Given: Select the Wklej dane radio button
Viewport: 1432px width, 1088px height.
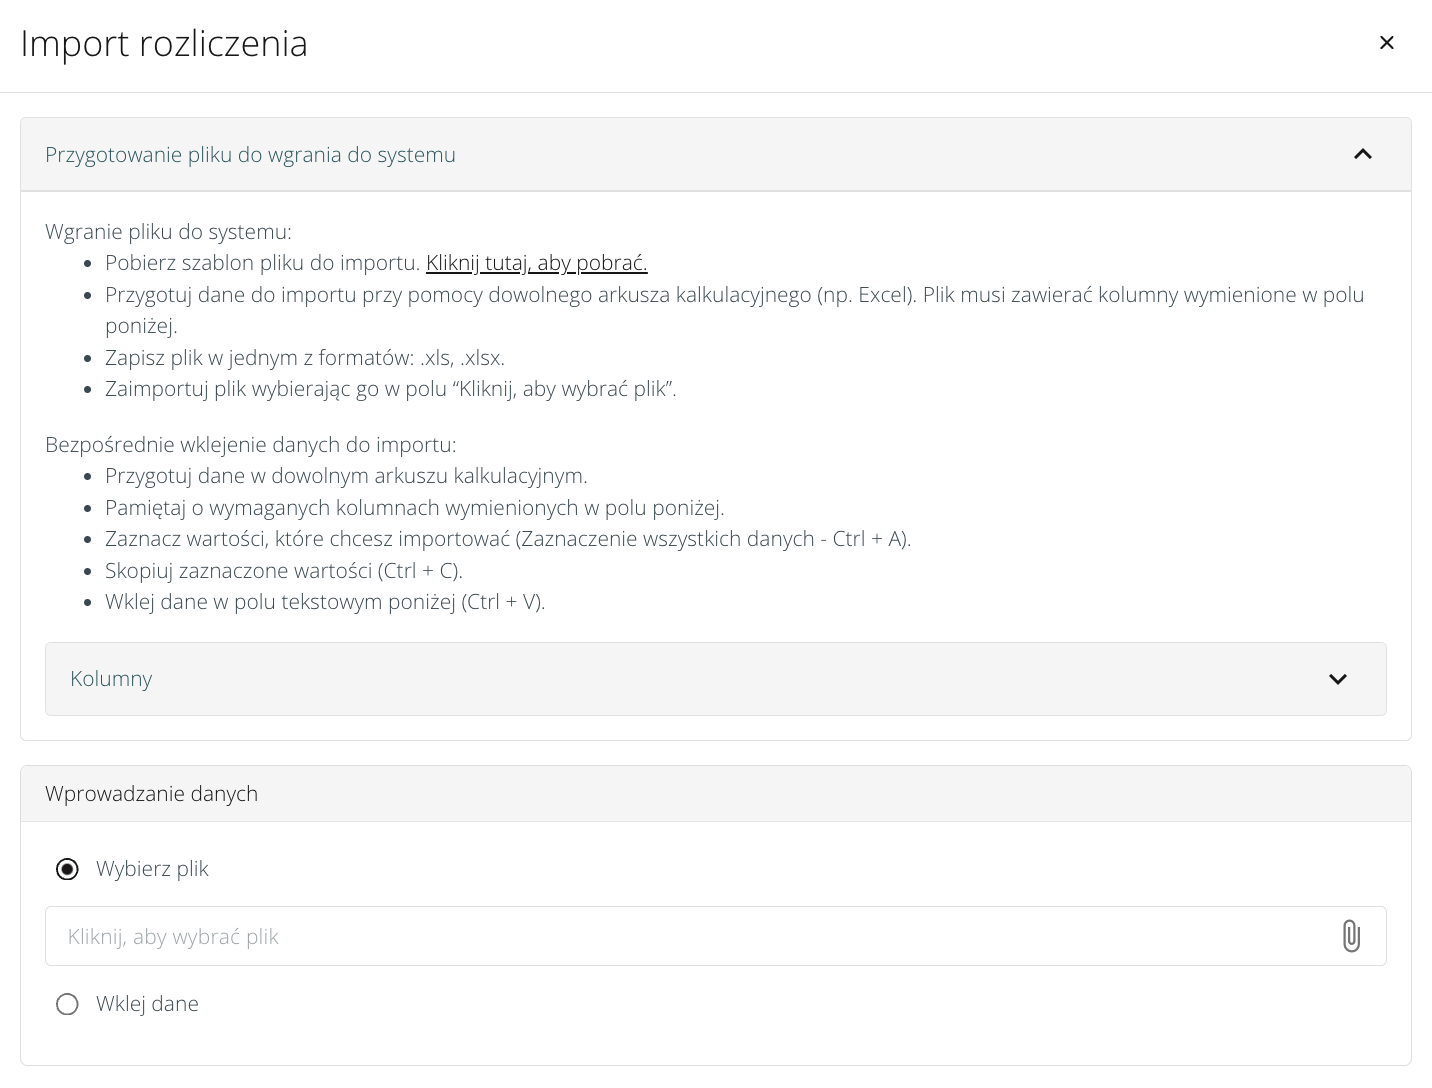Looking at the screenshot, I should [x=67, y=1004].
